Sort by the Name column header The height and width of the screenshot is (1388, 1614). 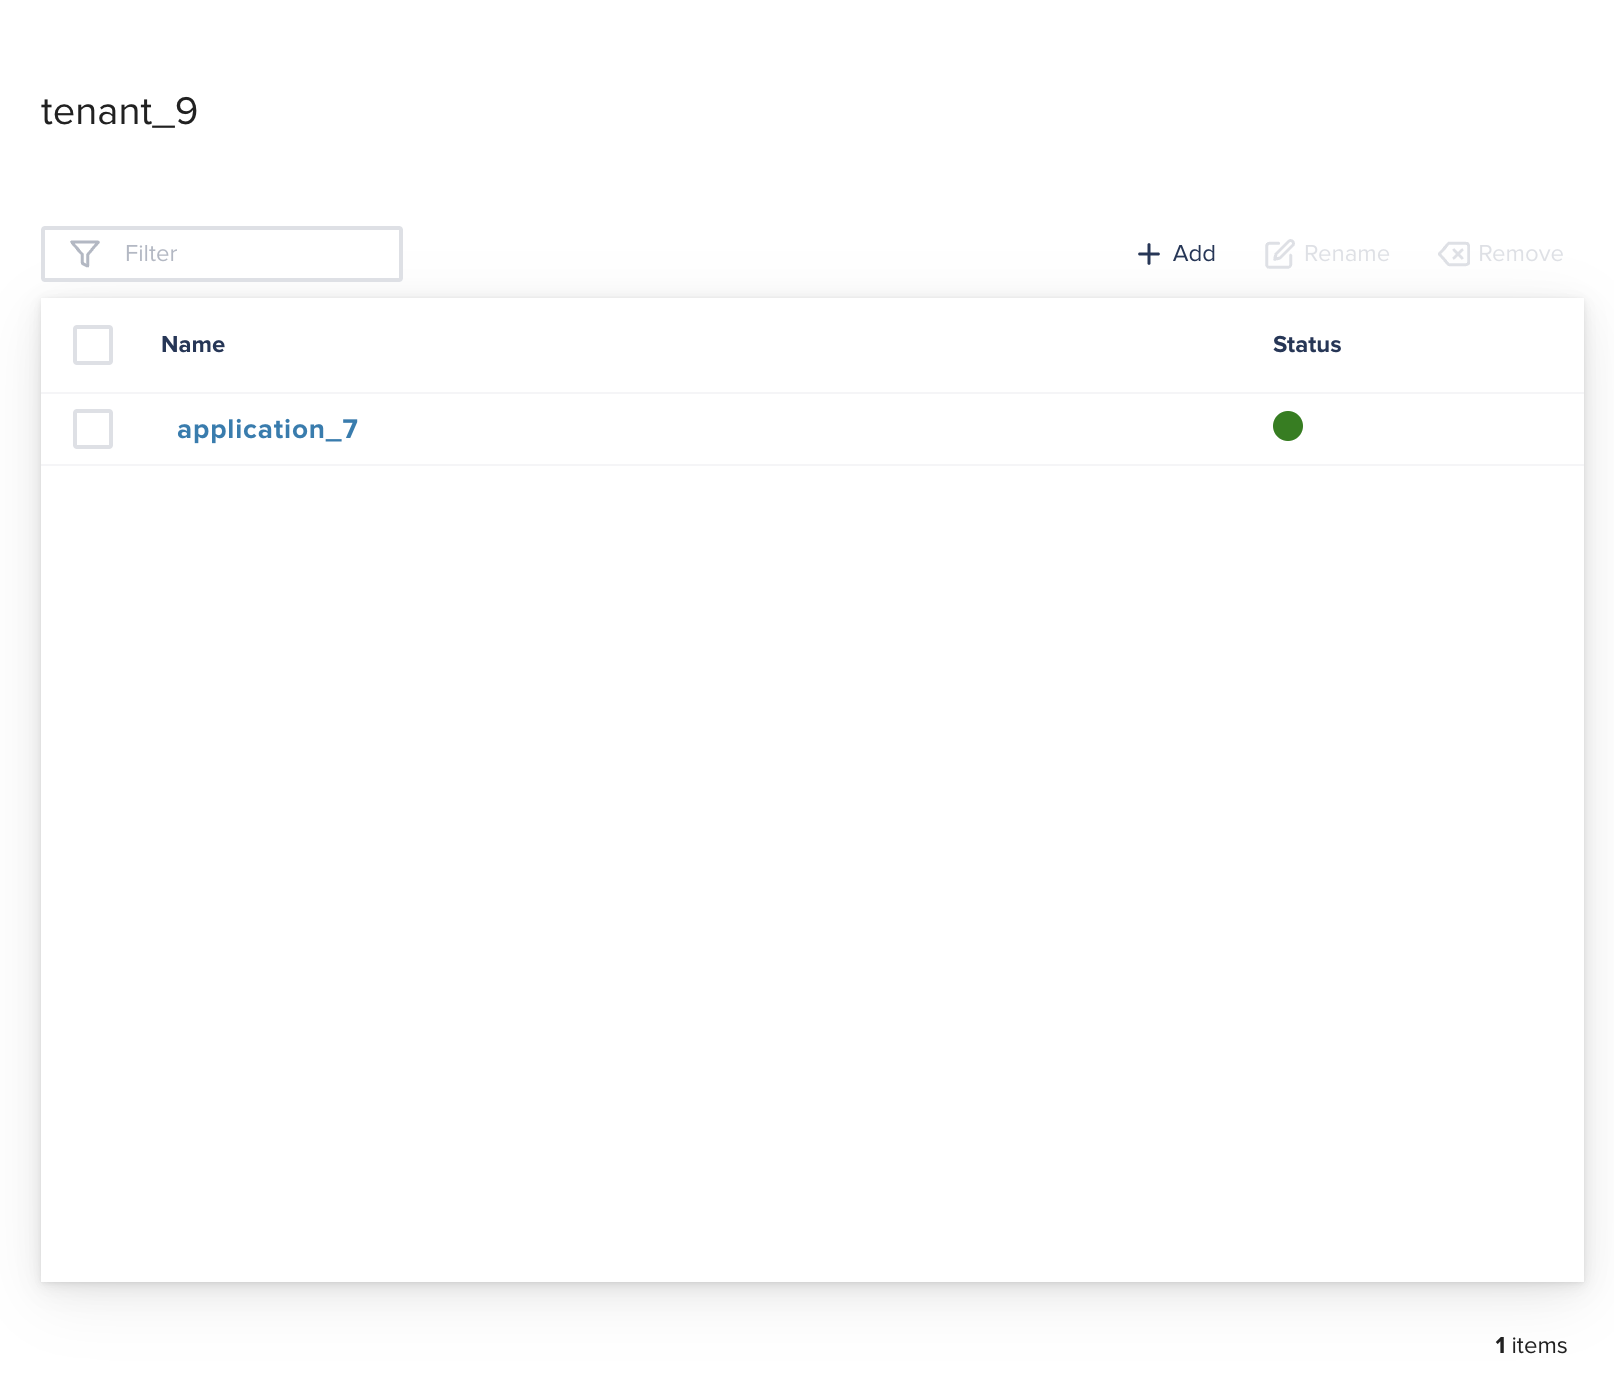point(192,345)
